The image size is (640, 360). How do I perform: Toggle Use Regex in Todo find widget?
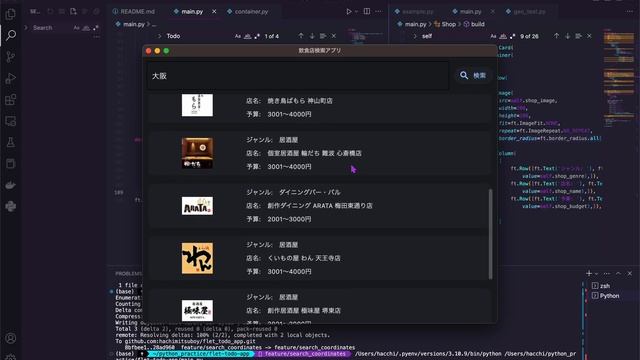[x=257, y=36]
